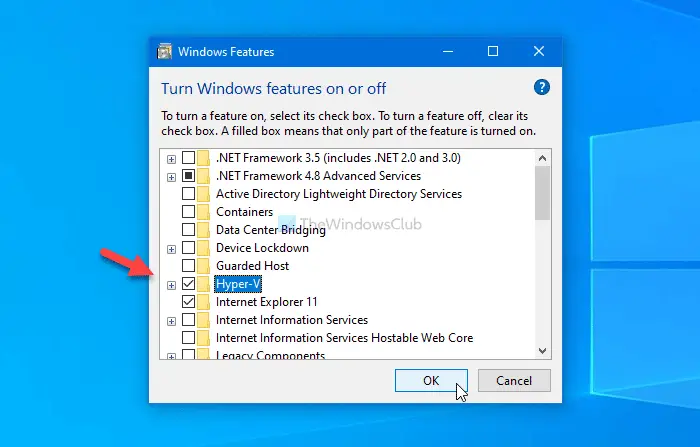This screenshot has width=700, height=447.
Task: Select Active Directory Lightweight Directory Services label
Action: (339, 194)
